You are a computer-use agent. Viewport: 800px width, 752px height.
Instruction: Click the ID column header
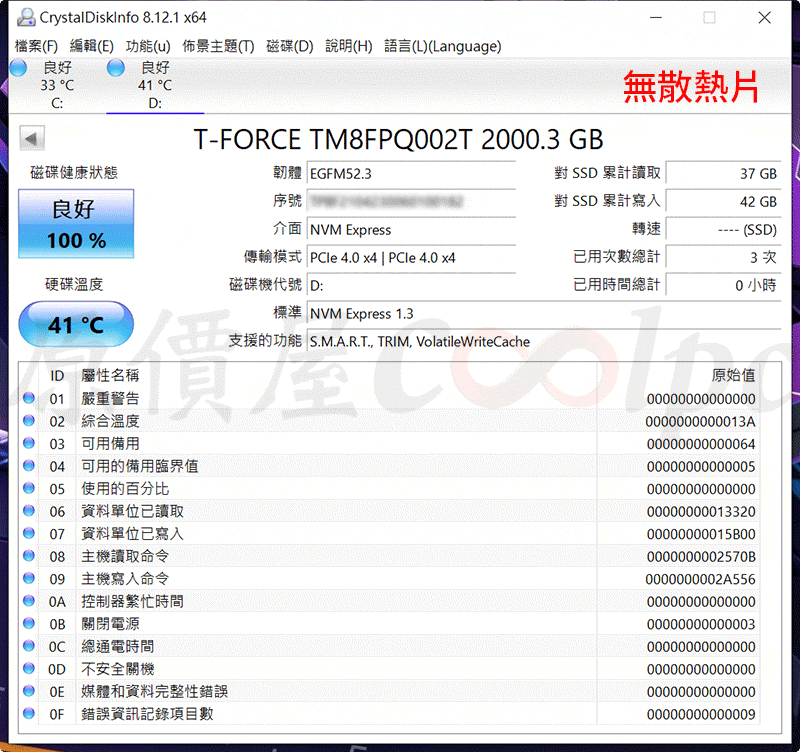coord(57,376)
